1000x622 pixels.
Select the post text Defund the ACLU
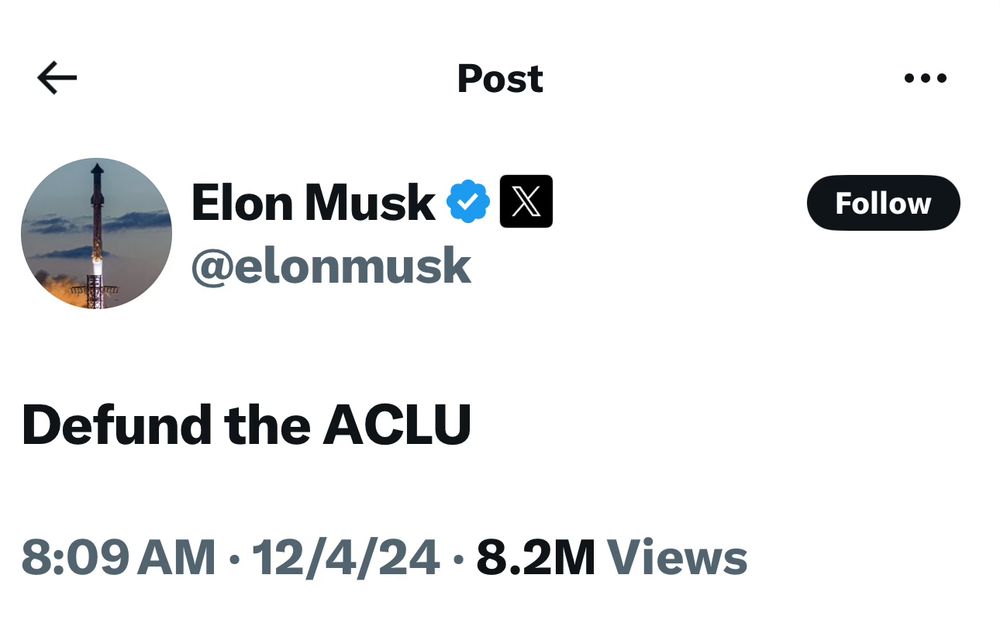[246, 426]
